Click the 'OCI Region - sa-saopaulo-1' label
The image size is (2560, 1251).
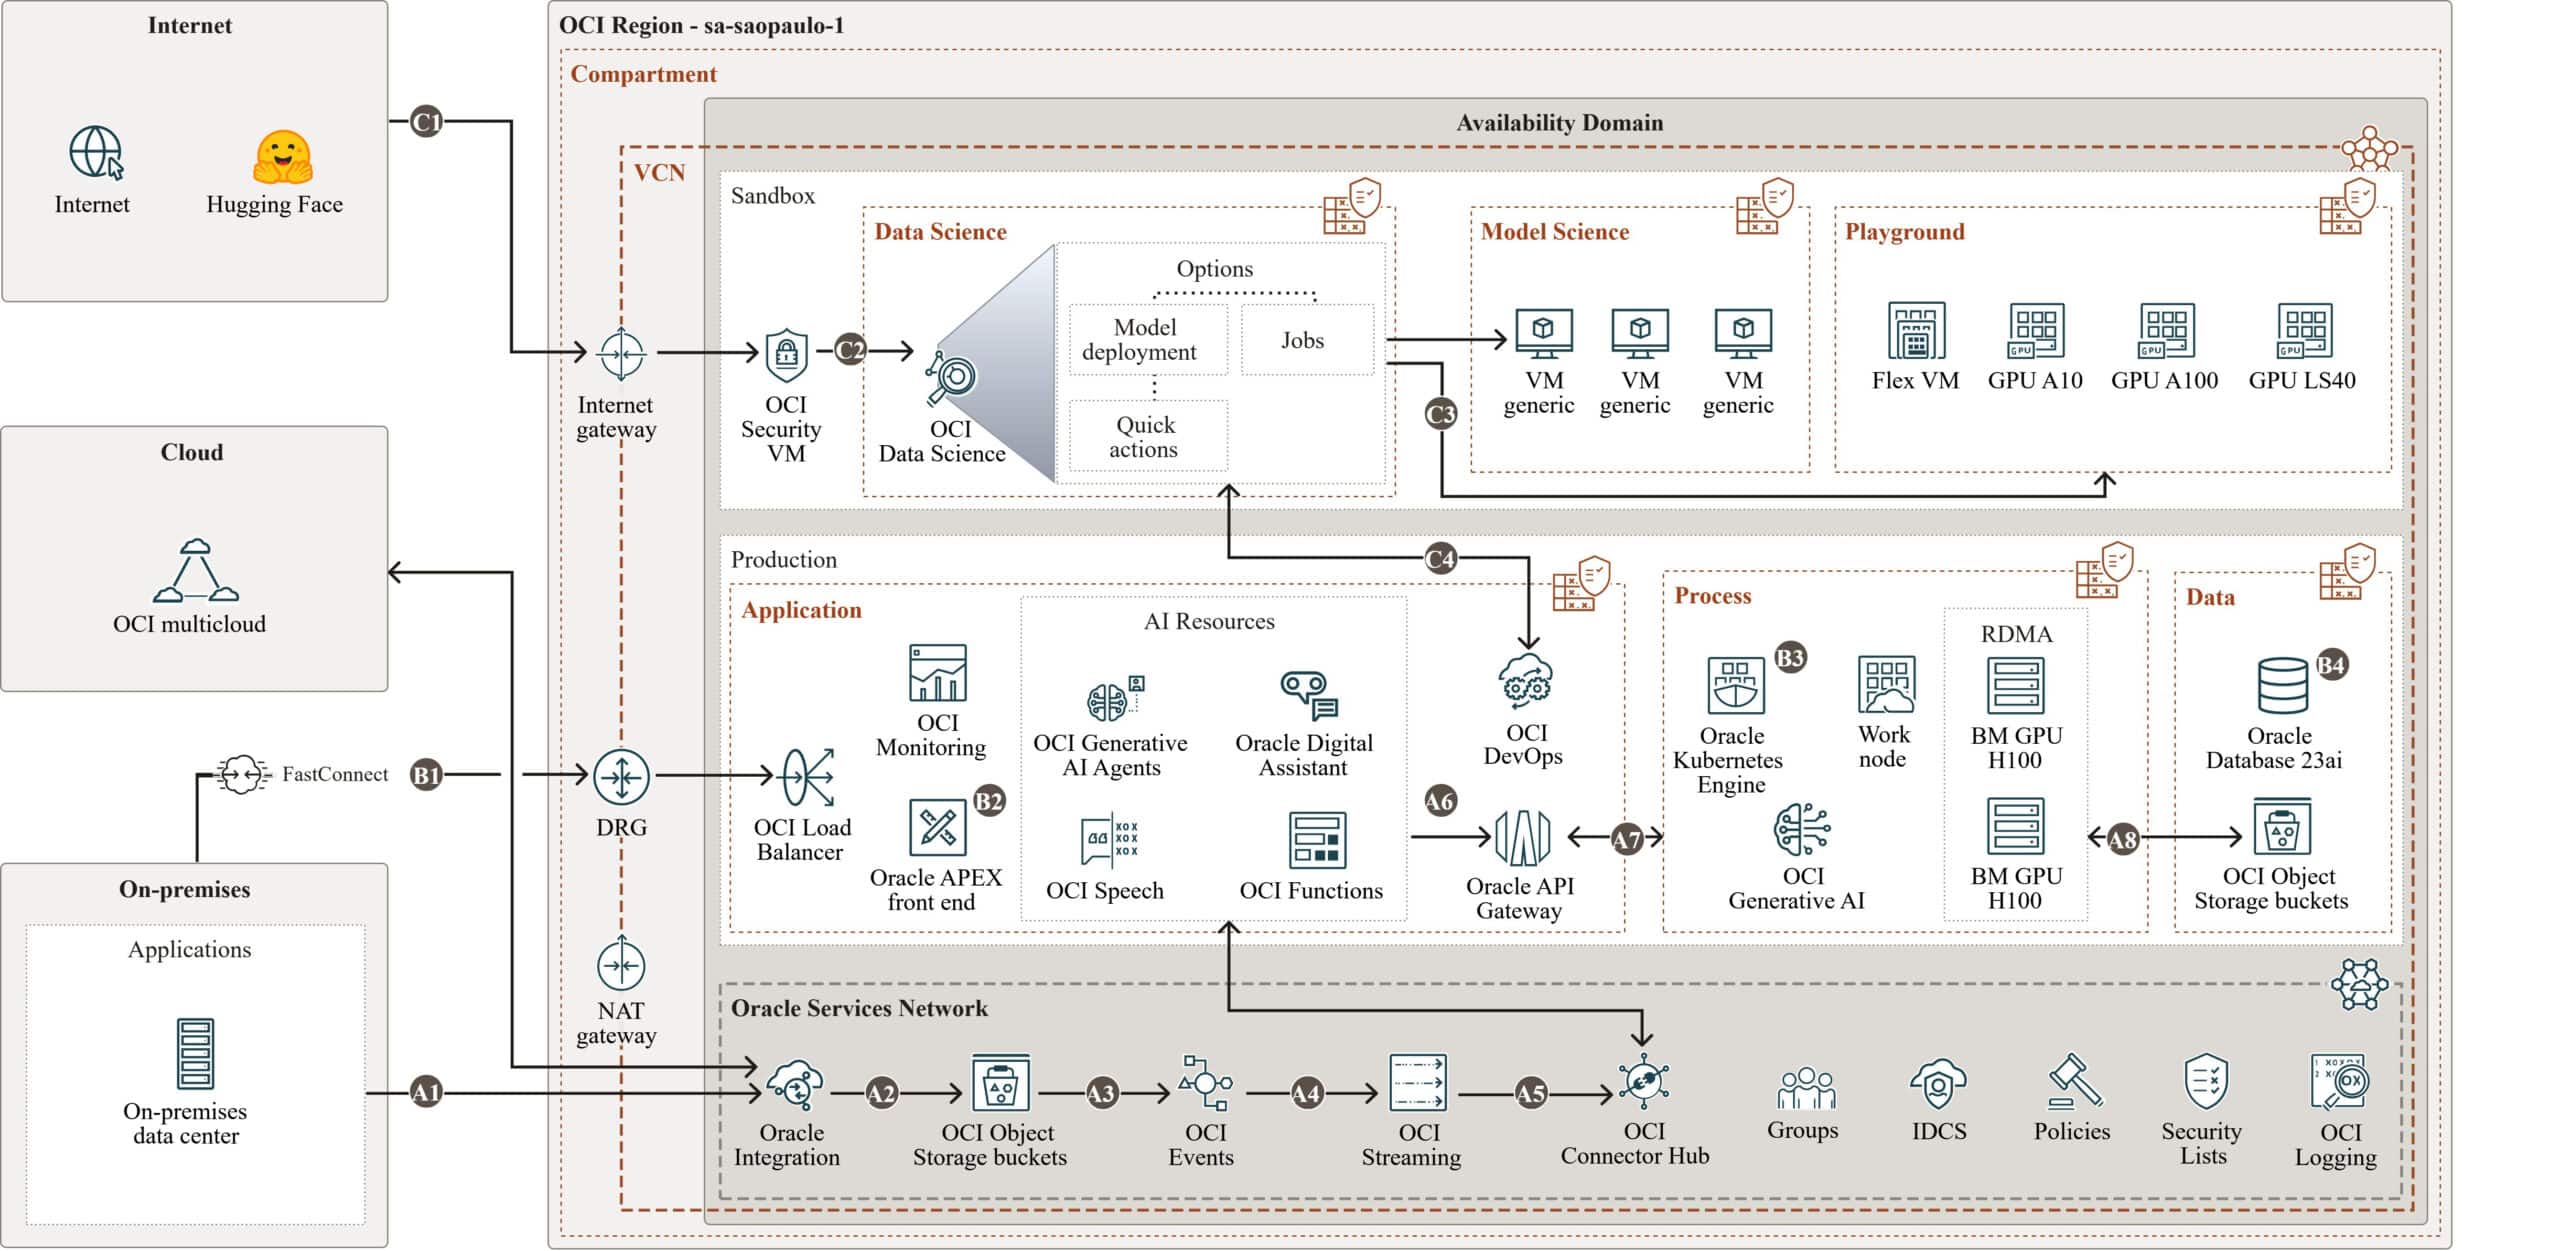(701, 25)
